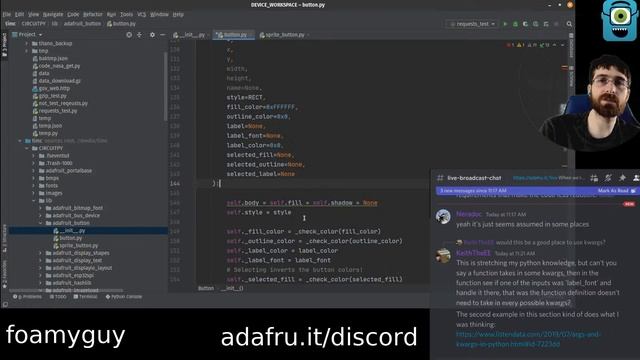Click the KeithTheEE avatar in Discord

[x=443, y=256]
